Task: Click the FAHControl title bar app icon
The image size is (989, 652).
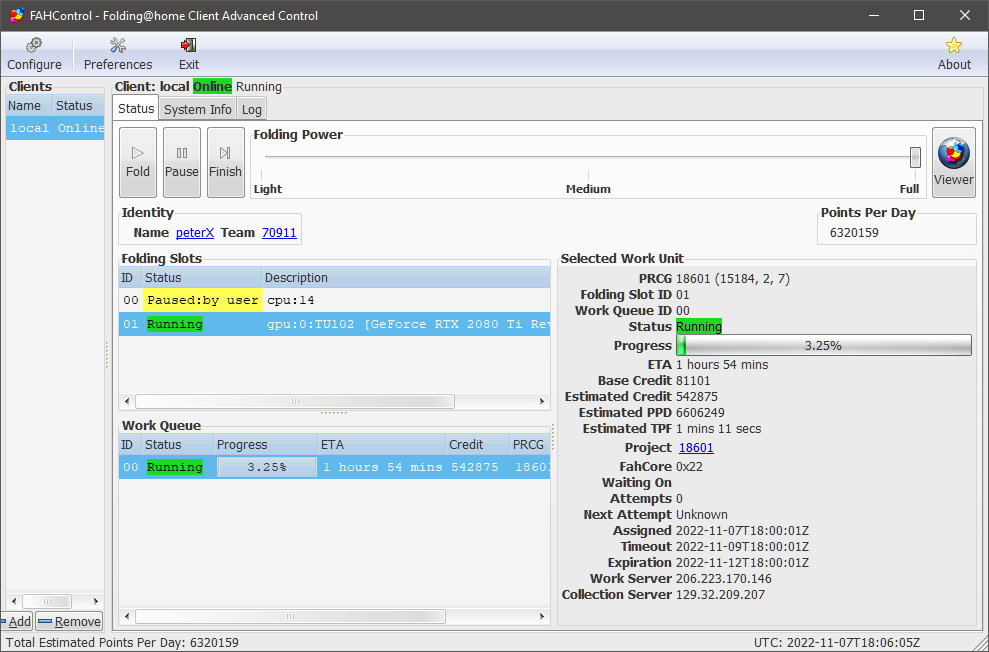Action: pos(17,15)
